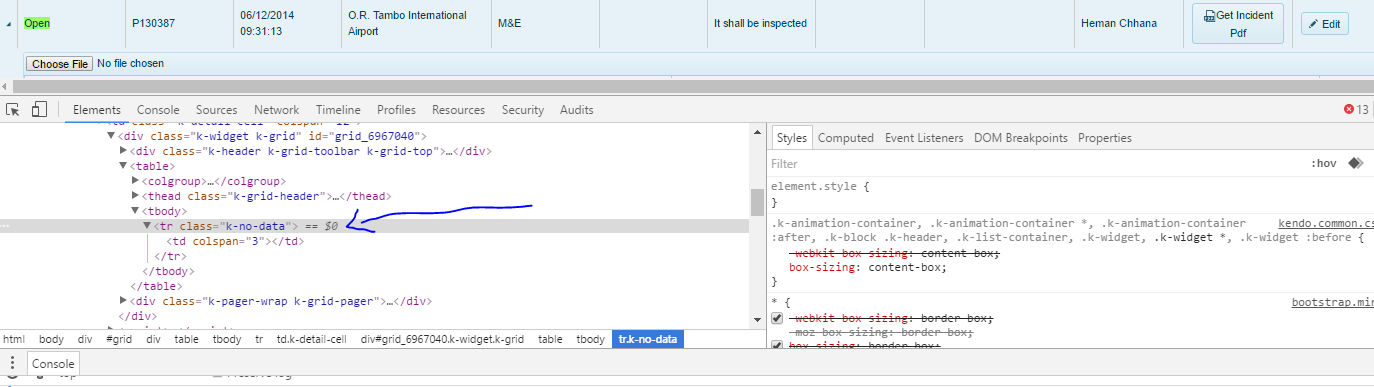Click the elements panel vertical scrollbar thumb

(757, 202)
